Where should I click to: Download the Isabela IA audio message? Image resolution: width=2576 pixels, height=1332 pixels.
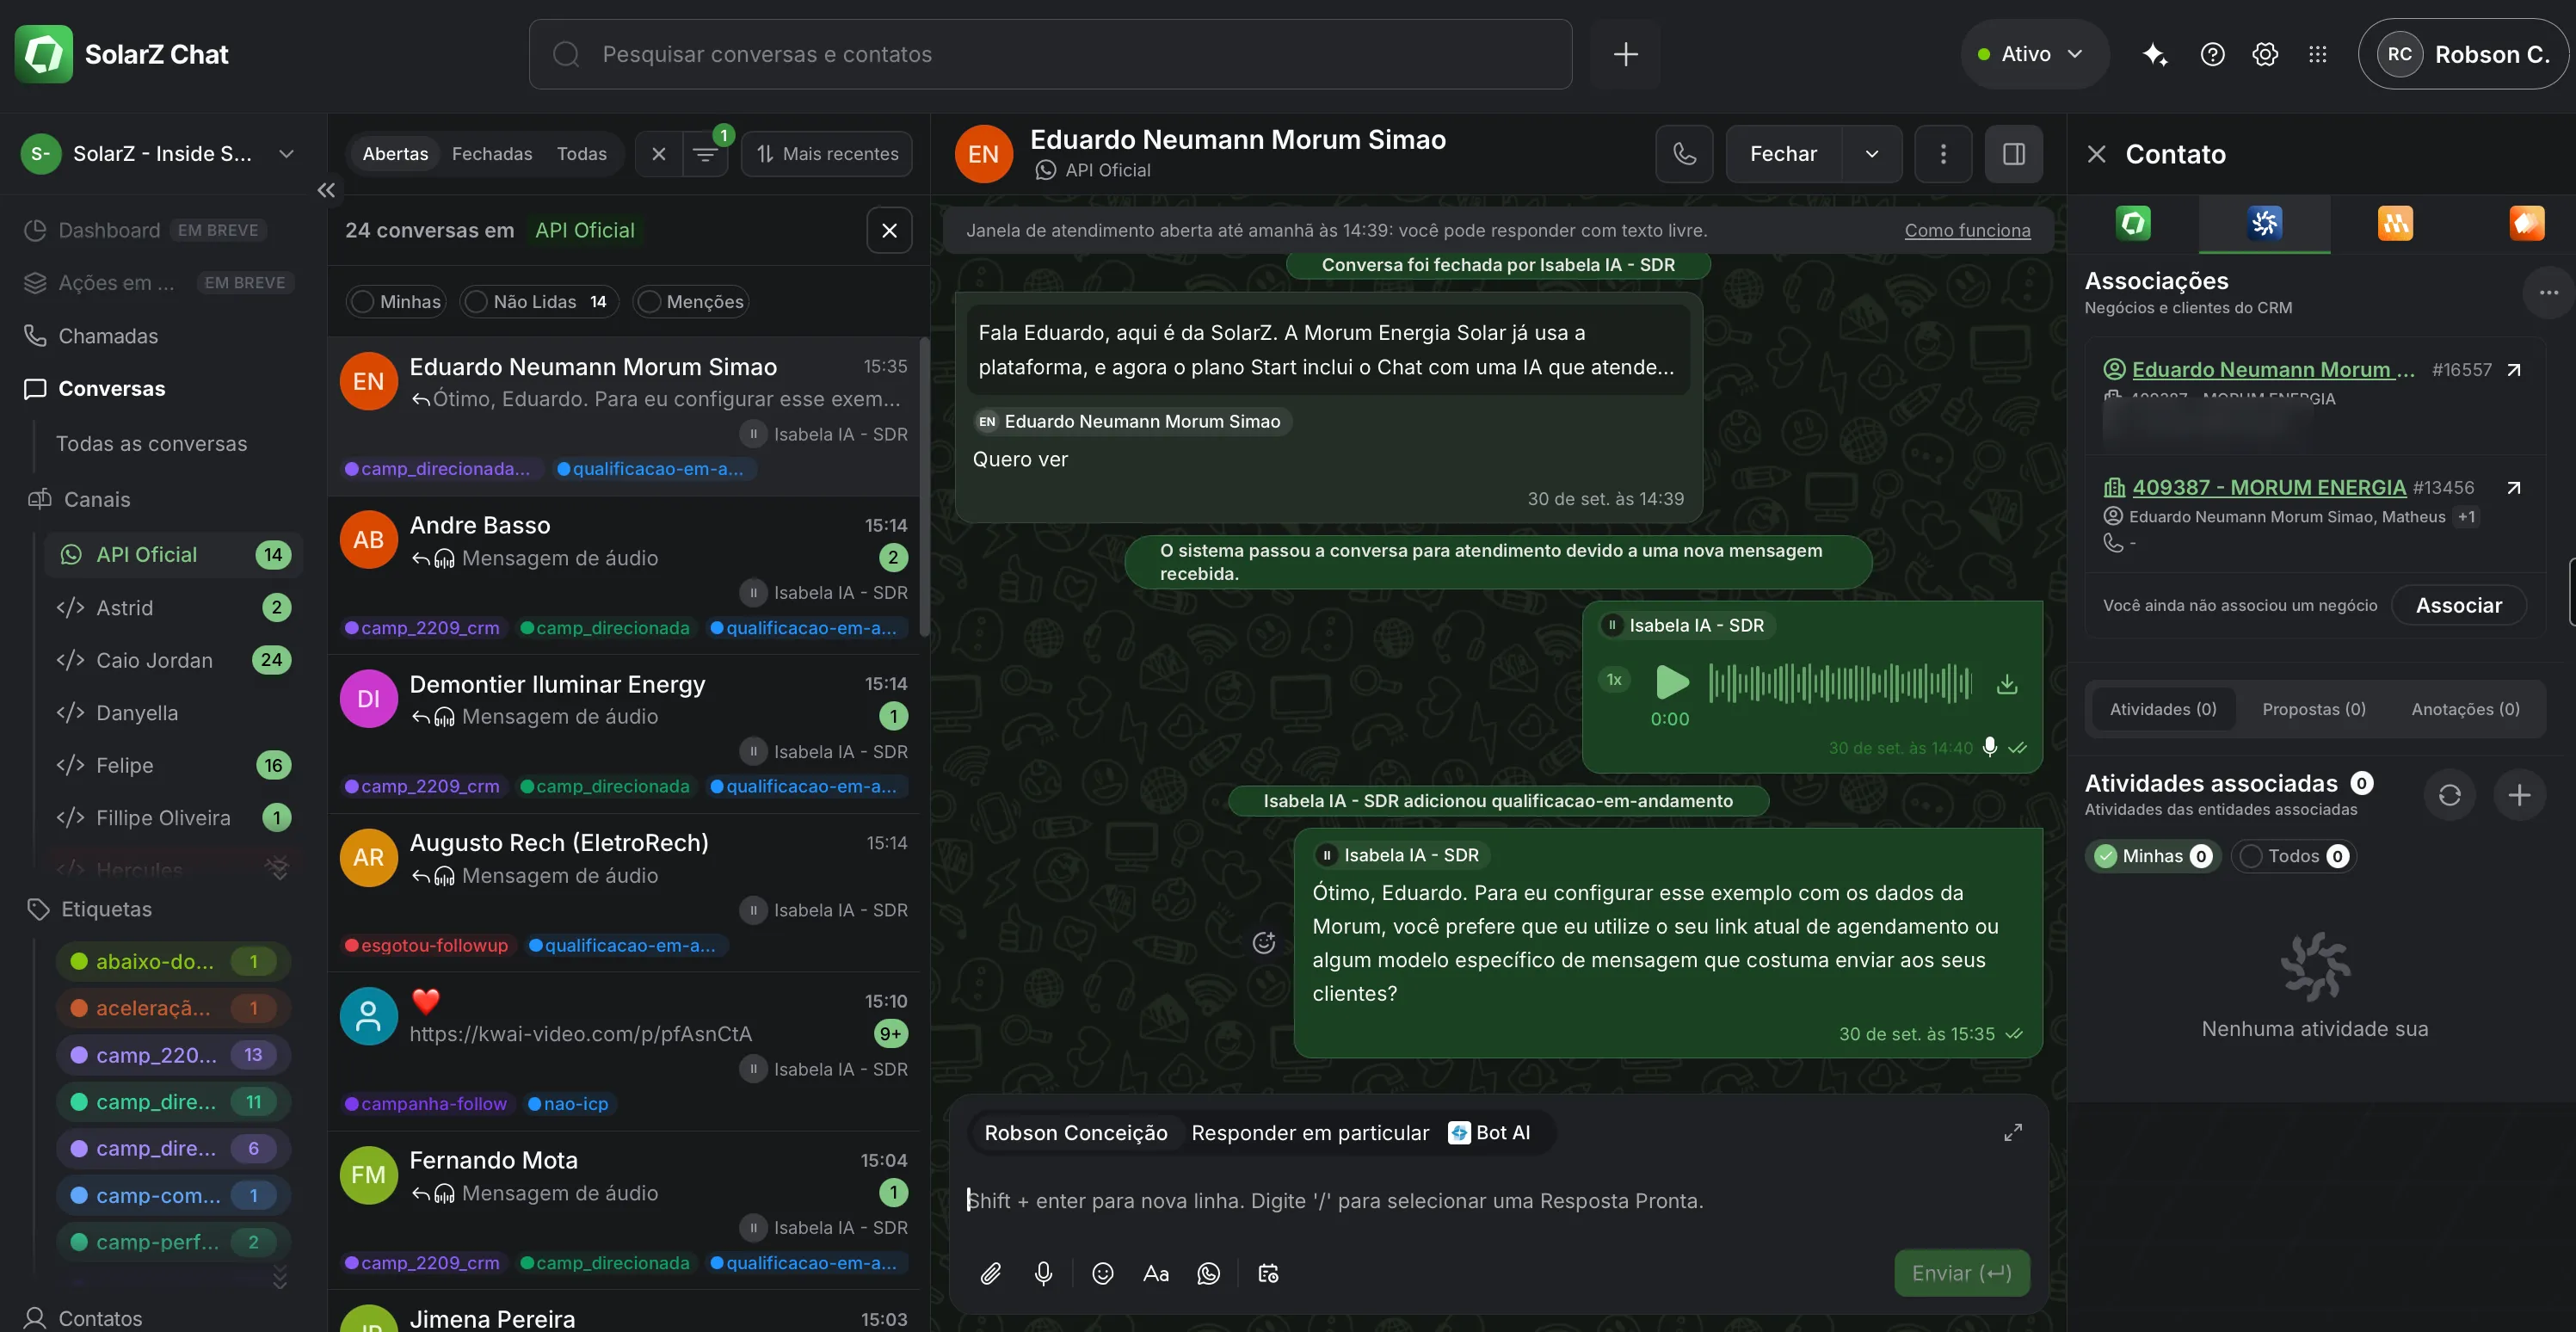click(2006, 684)
